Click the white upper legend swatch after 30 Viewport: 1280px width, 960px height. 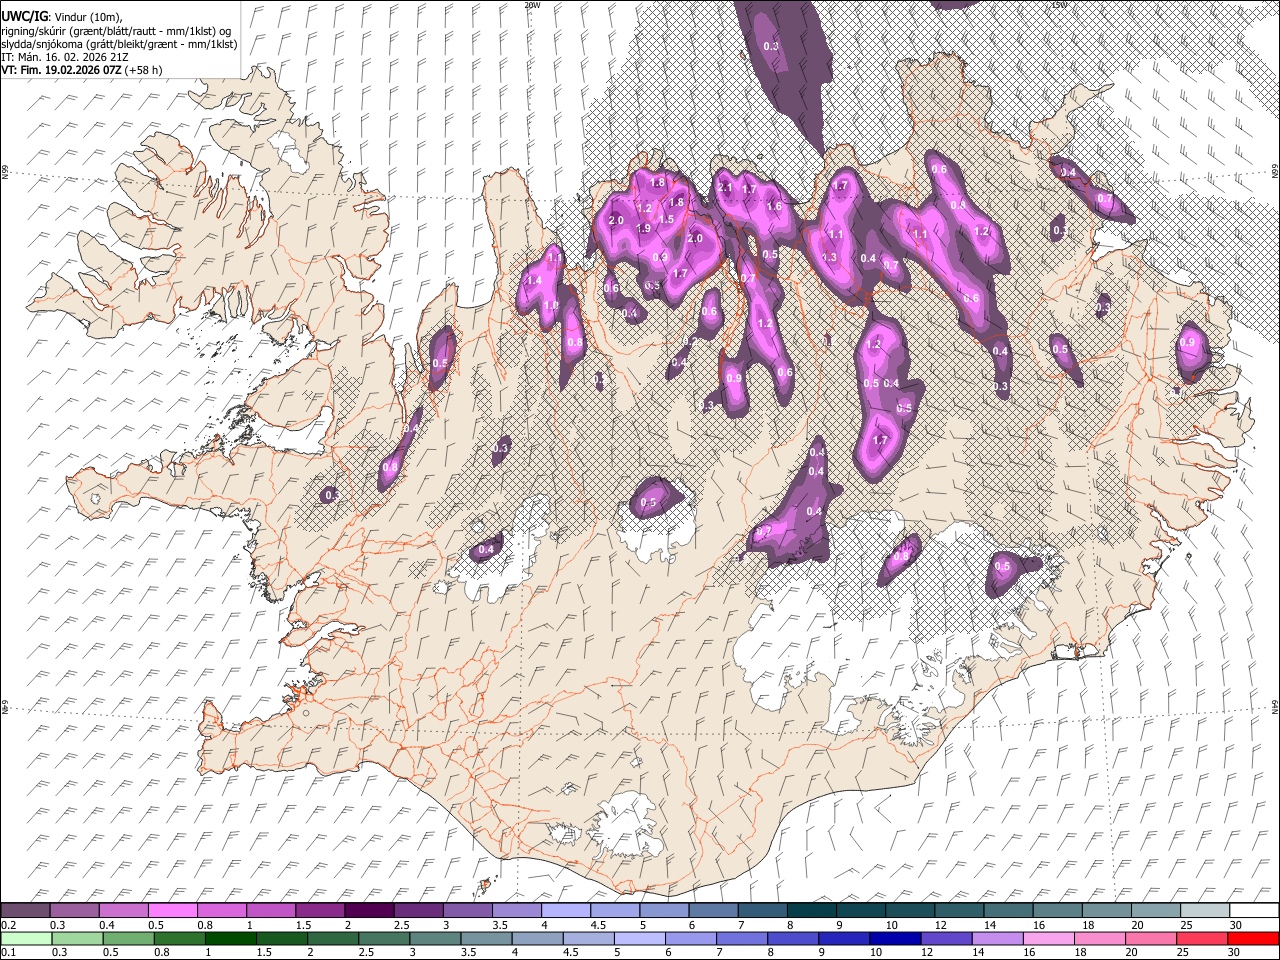point(1253,911)
